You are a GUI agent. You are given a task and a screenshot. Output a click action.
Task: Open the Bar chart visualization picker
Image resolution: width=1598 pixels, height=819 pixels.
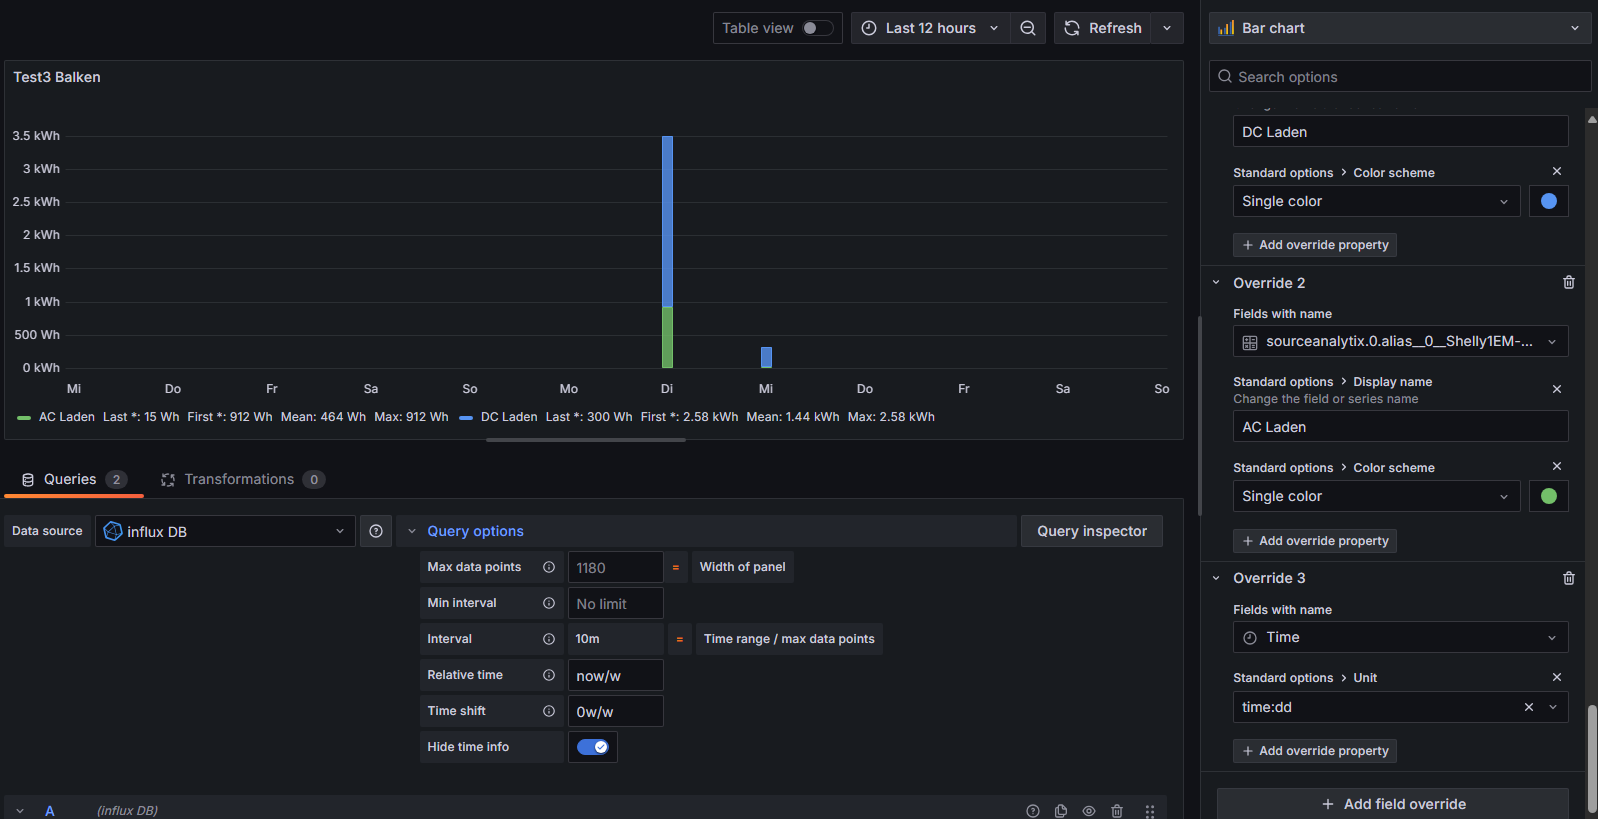(x=1400, y=28)
